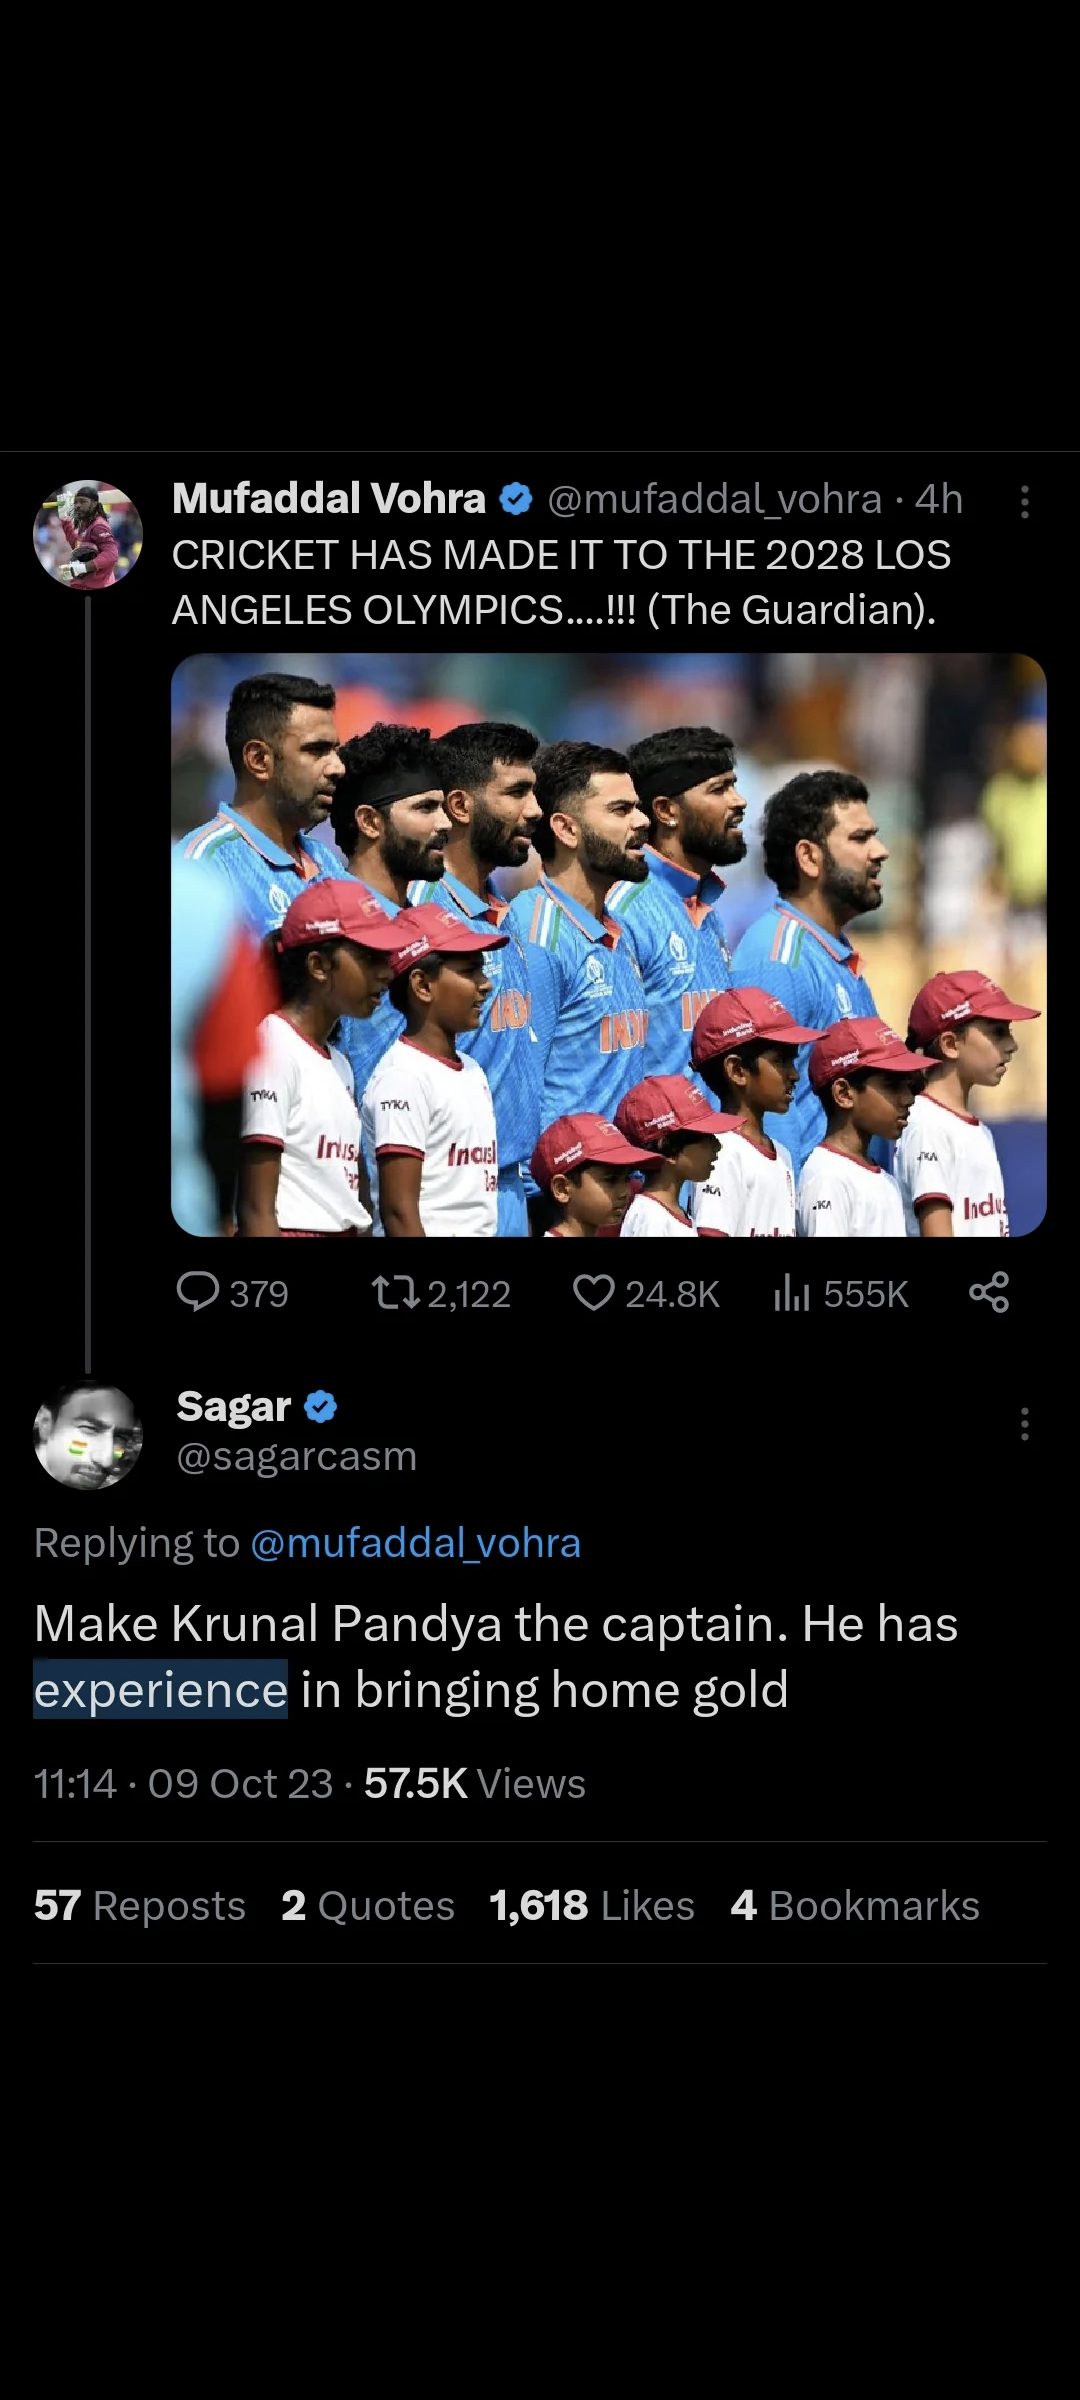Tap the 57.5K Views count

click(475, 1783)
